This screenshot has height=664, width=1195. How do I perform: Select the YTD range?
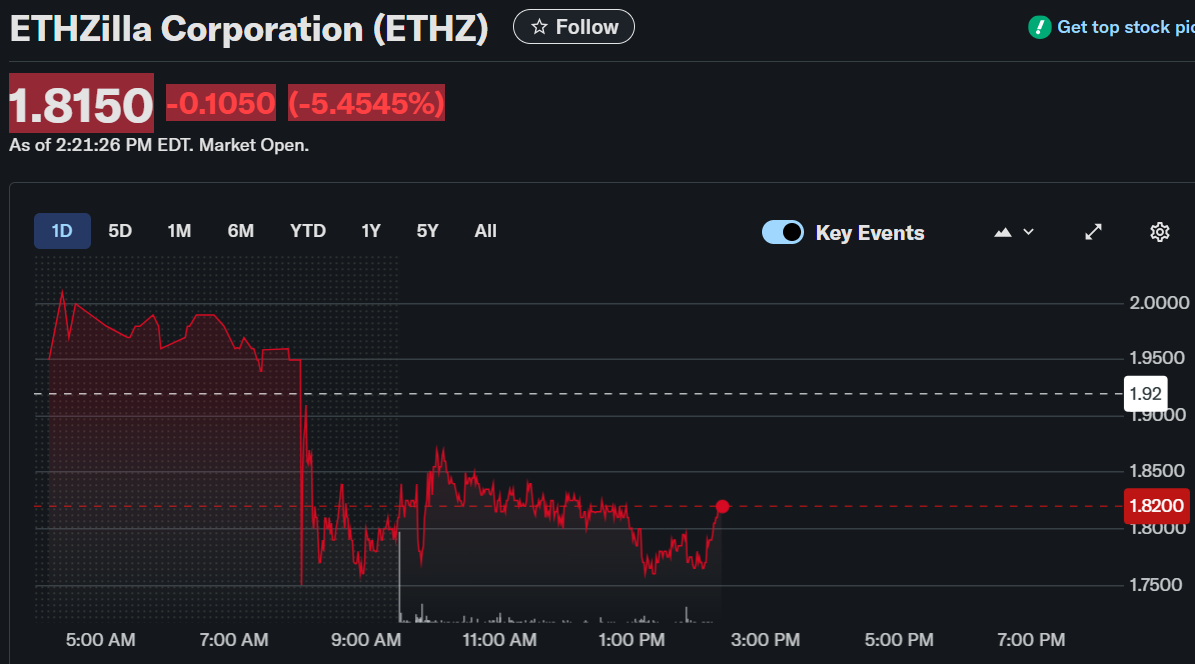coord(308,231)
